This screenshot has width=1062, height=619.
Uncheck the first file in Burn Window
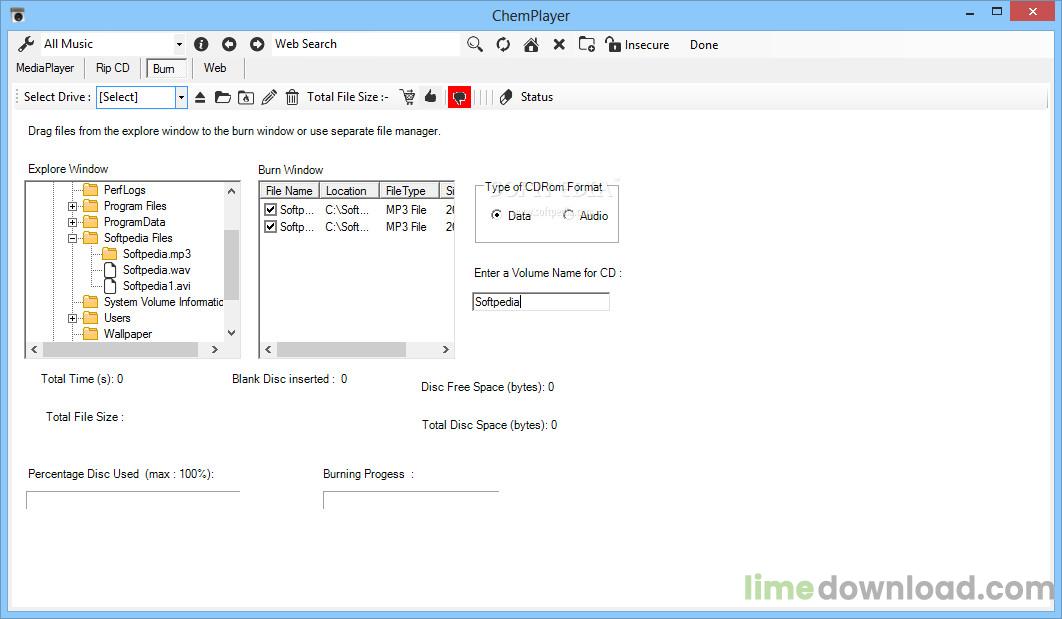[x=270, y=210]
